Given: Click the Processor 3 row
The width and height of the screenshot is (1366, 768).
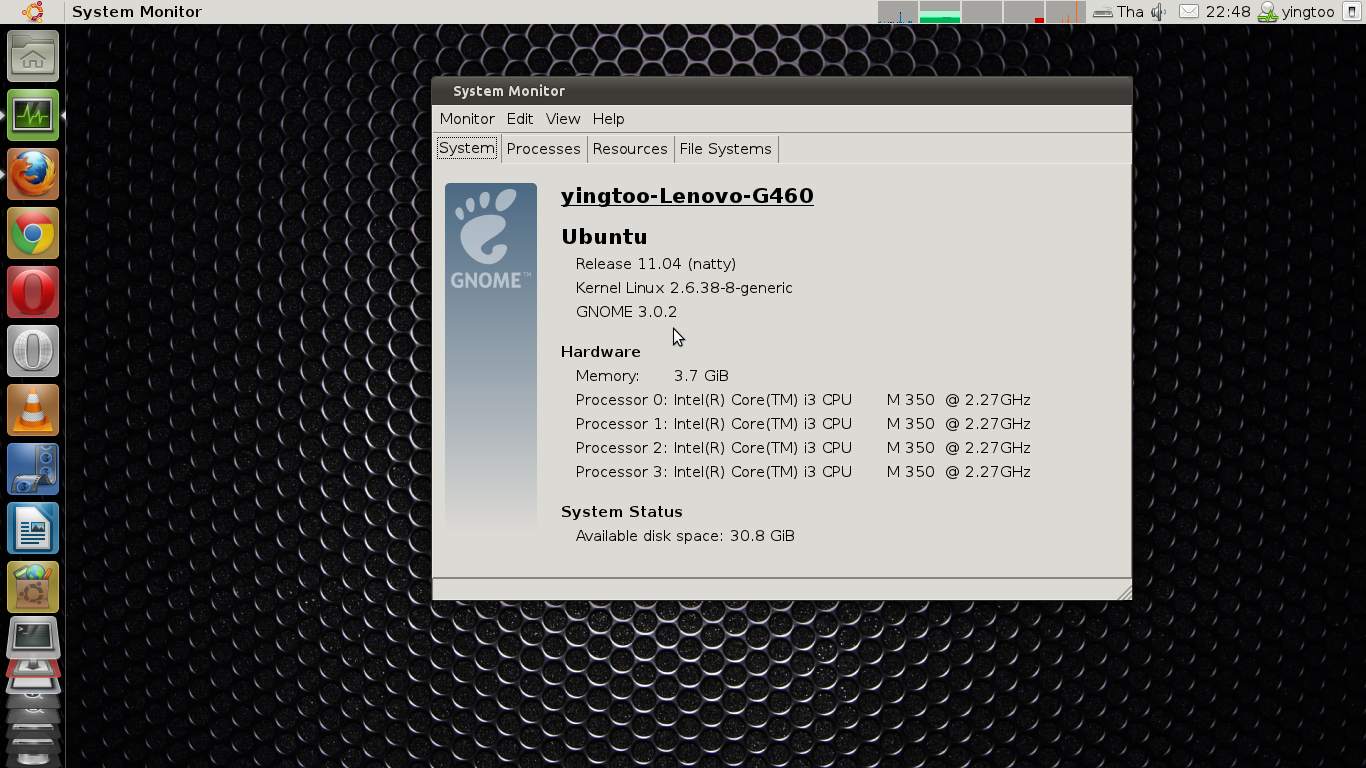Looking at the screenshot, I should (x=803, y=472).
